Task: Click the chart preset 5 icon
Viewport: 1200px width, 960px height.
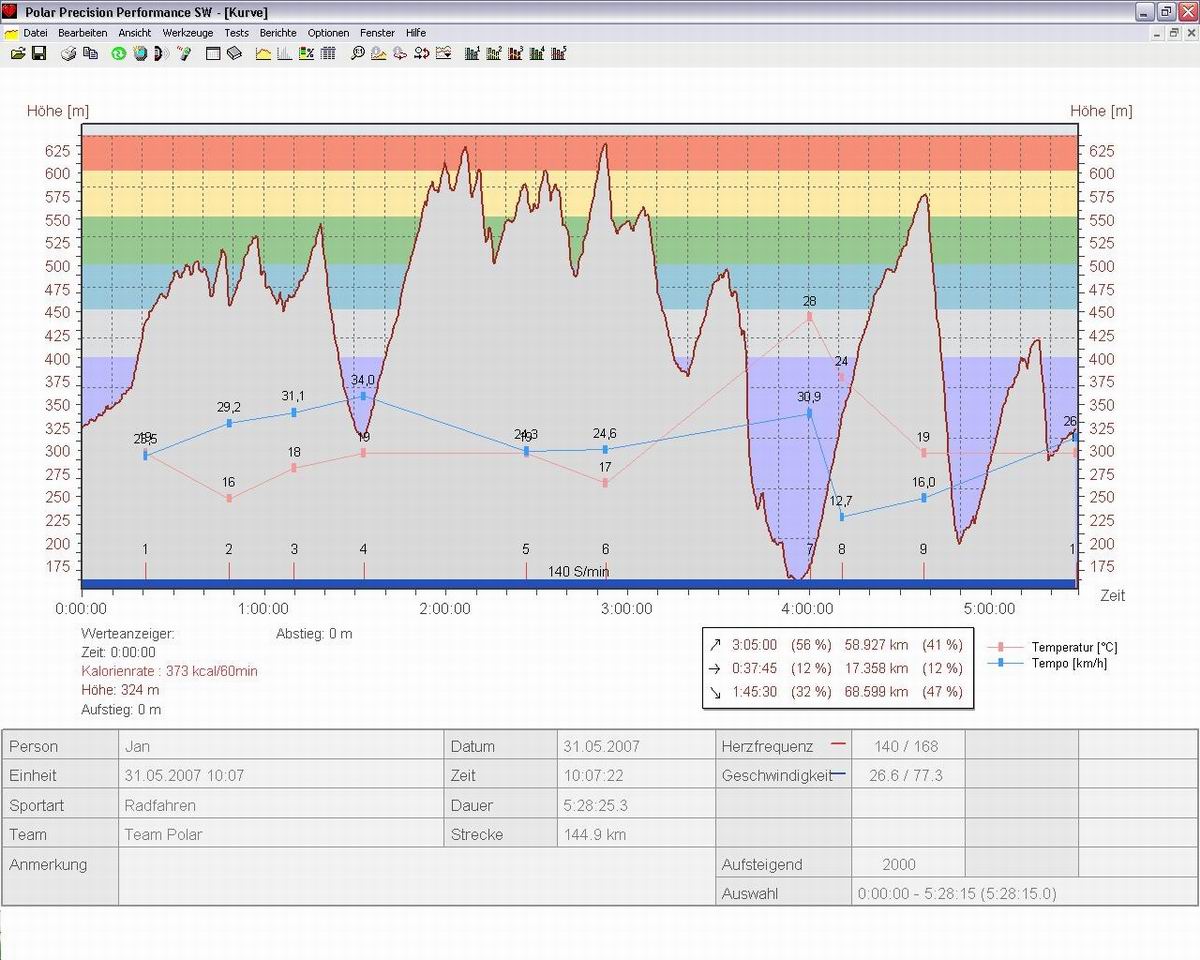Action: pyautogui.click(x=559, y=53)
